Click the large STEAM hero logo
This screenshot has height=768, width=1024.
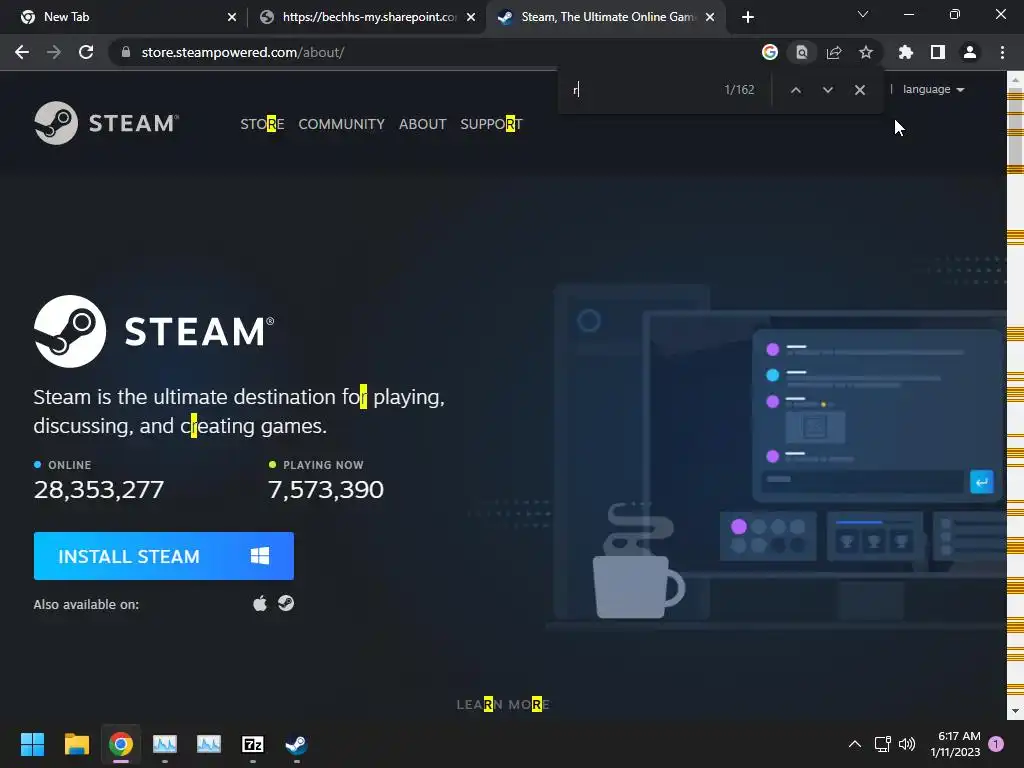click(x=154, y=331)
